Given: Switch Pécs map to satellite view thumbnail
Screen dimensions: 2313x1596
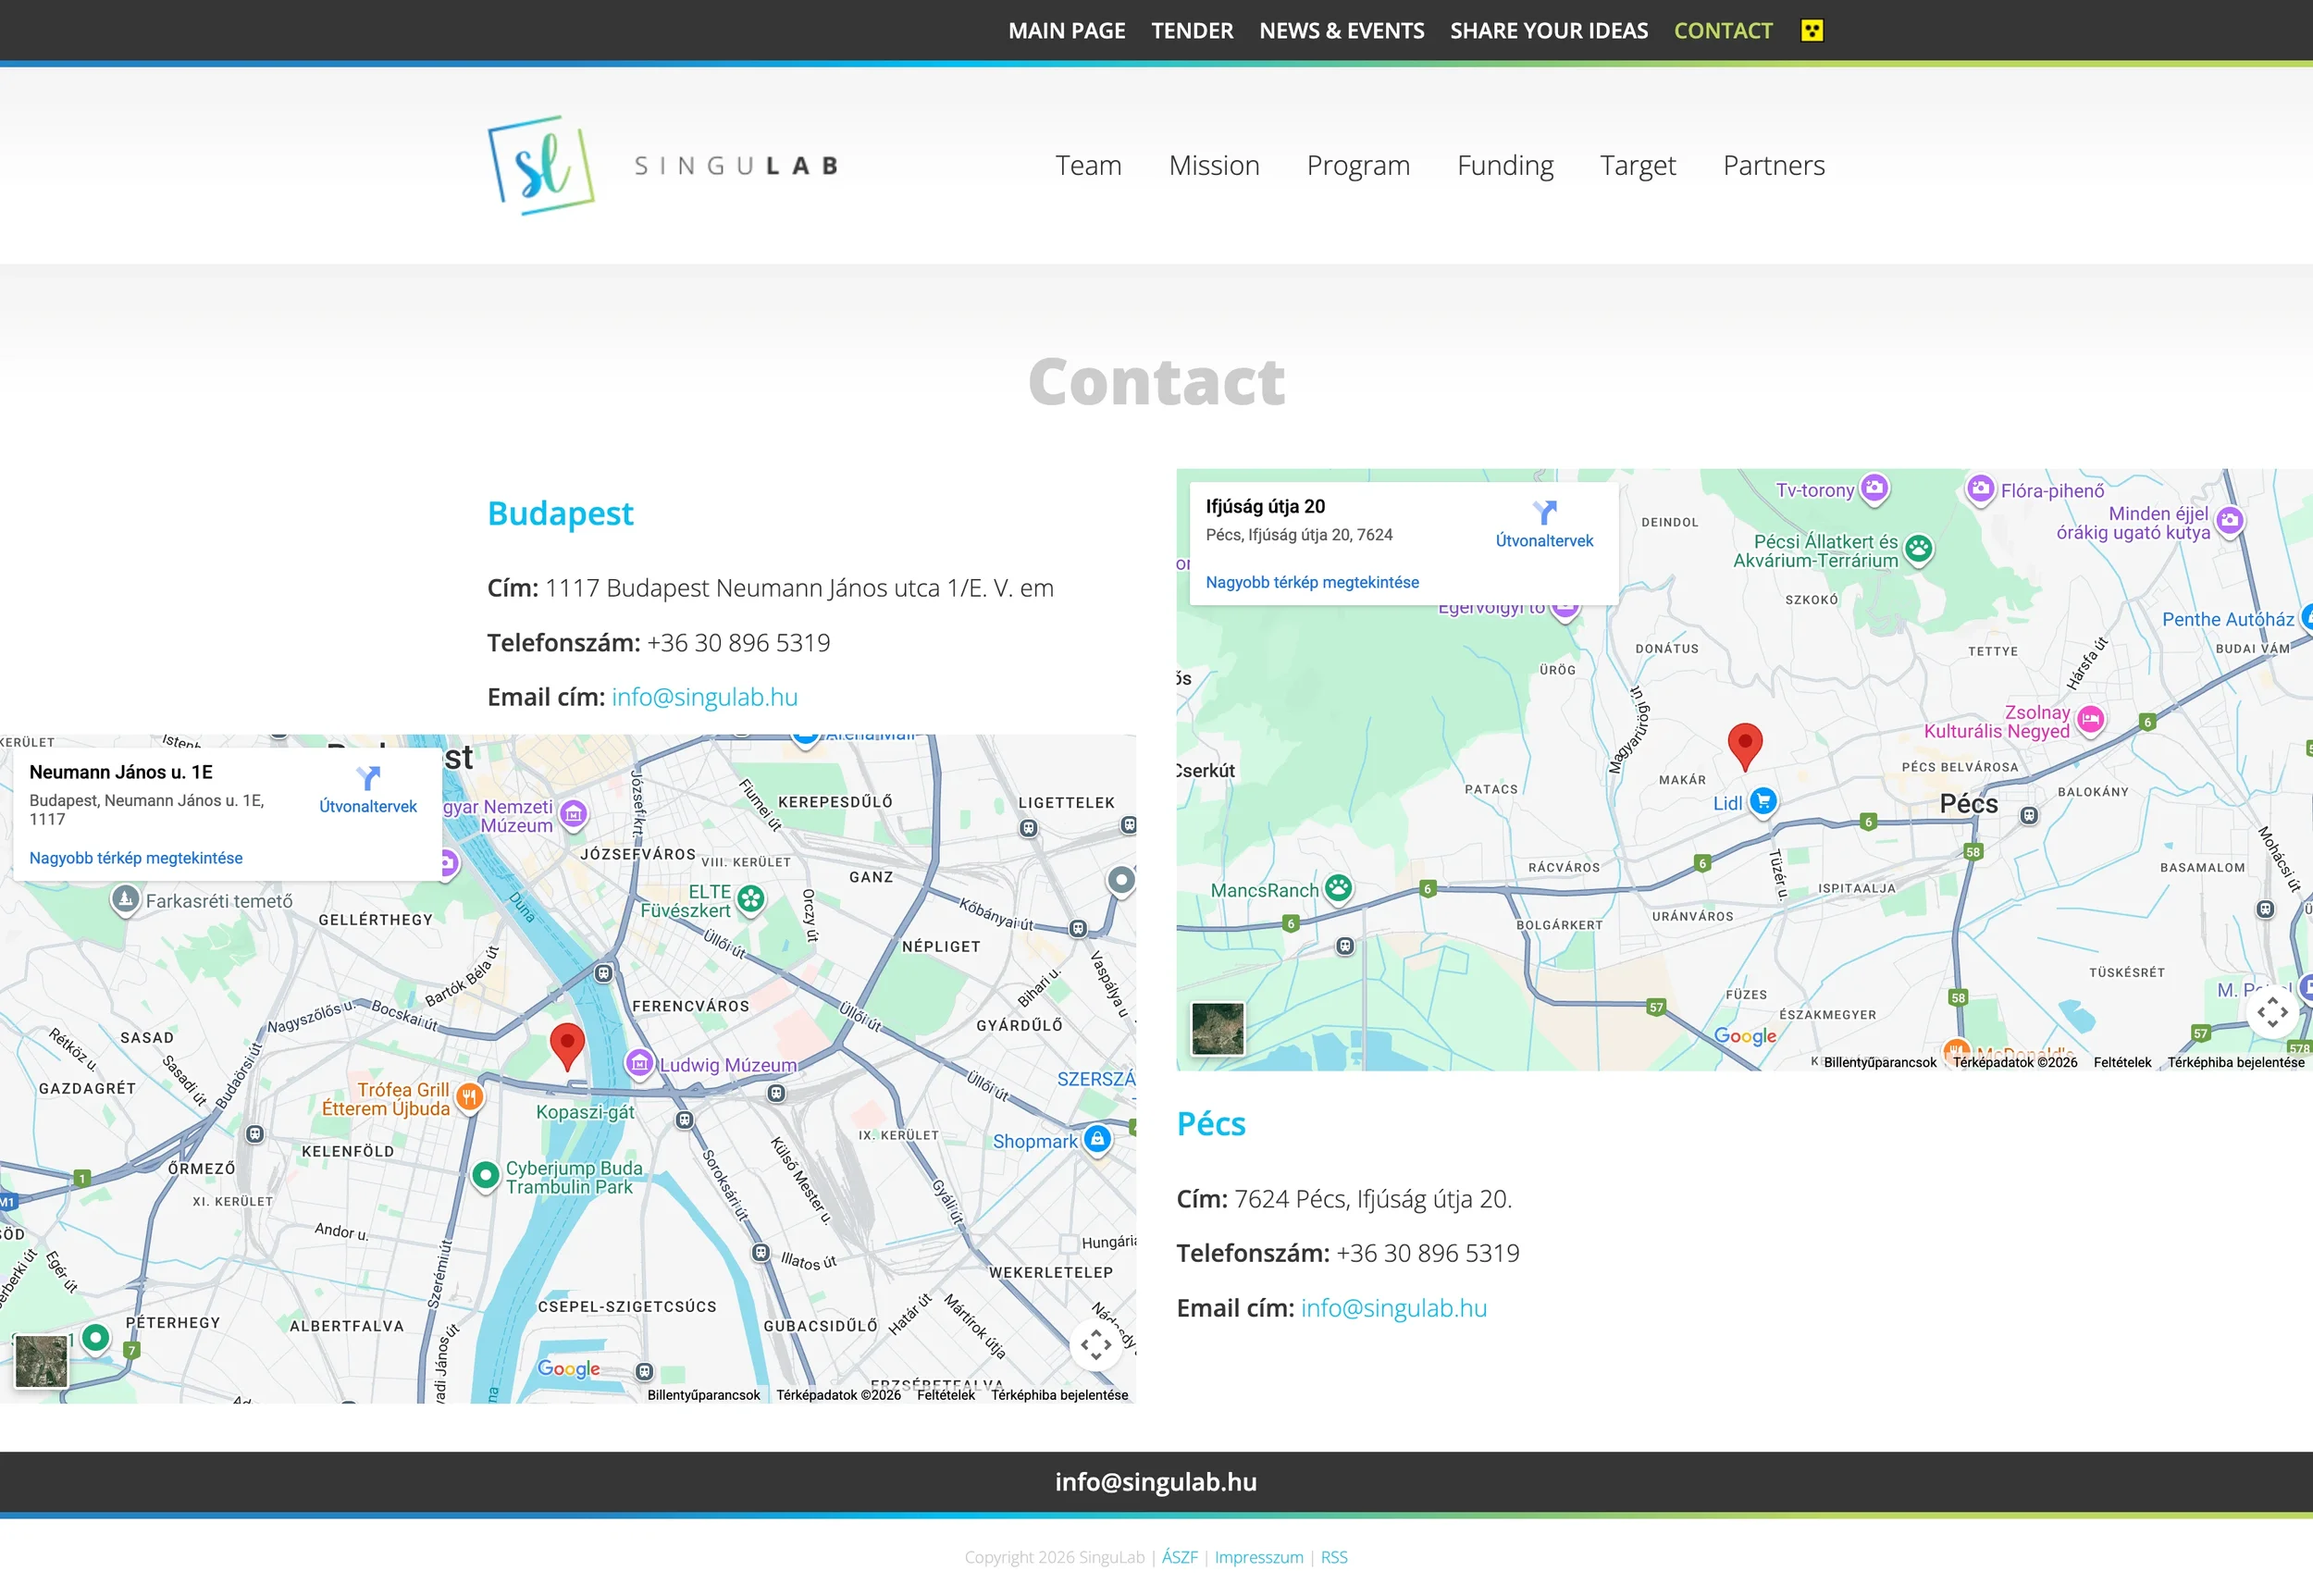Looking at the screenshot, I should point(1217,1028).
